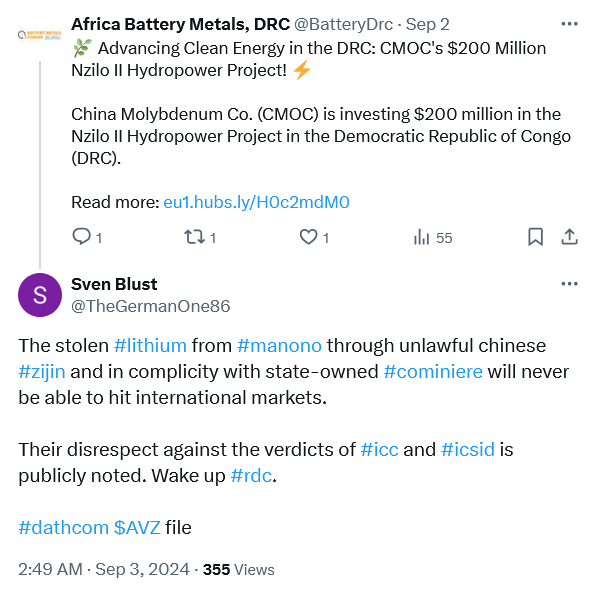This screenshot has width=598, height=590.
Task: Open the 2:49 AM Sep 3, 2024 timestamp
Action: click(104, 569)
